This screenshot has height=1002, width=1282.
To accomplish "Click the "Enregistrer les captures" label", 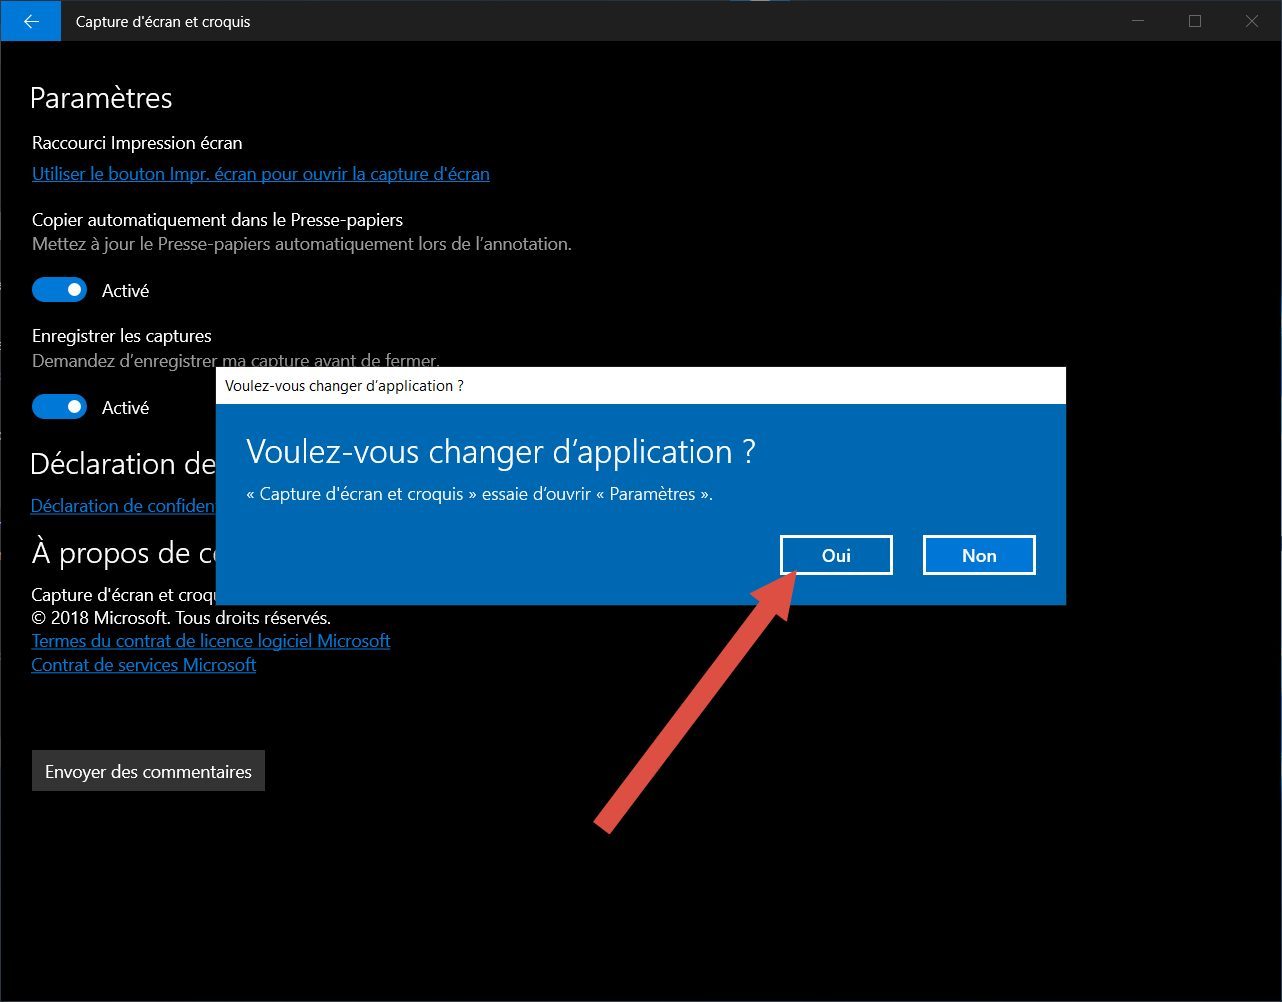I will point(122,336).
